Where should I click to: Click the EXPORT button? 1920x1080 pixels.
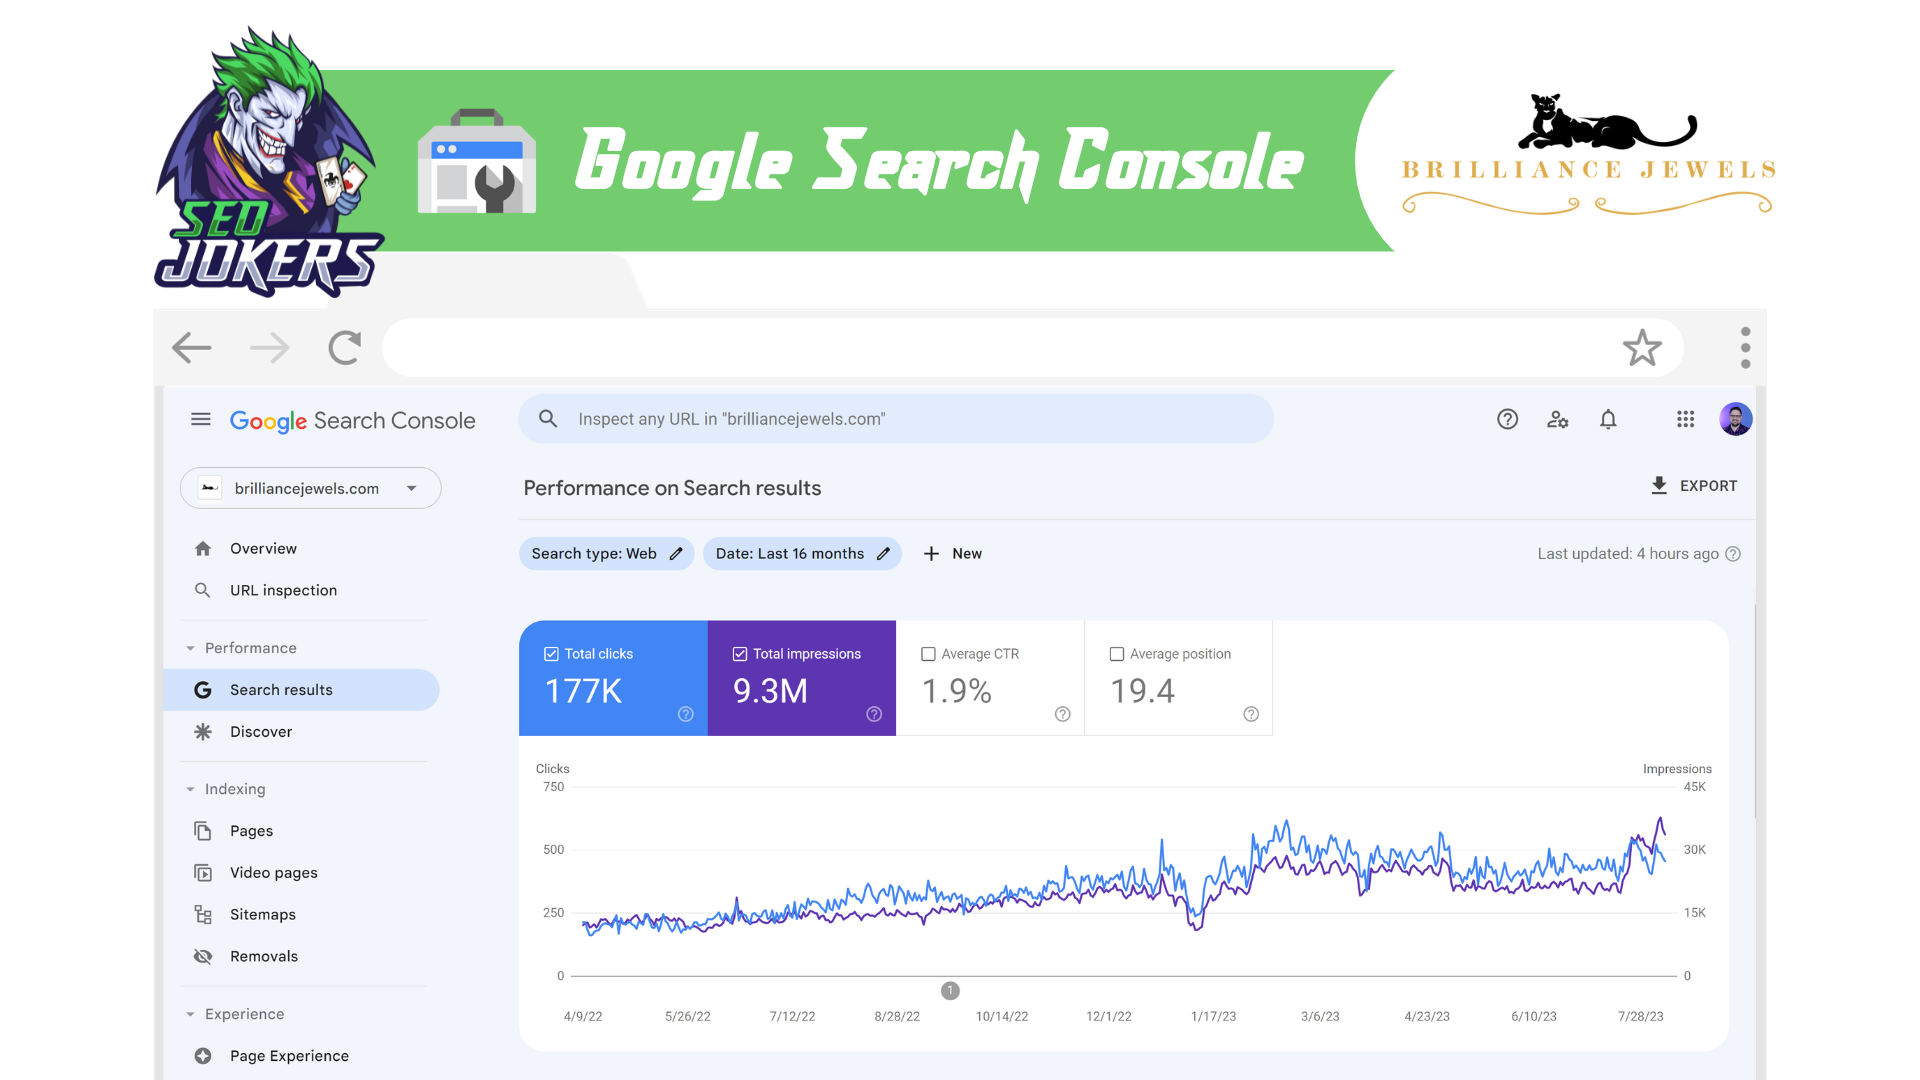click(1693, 486)
